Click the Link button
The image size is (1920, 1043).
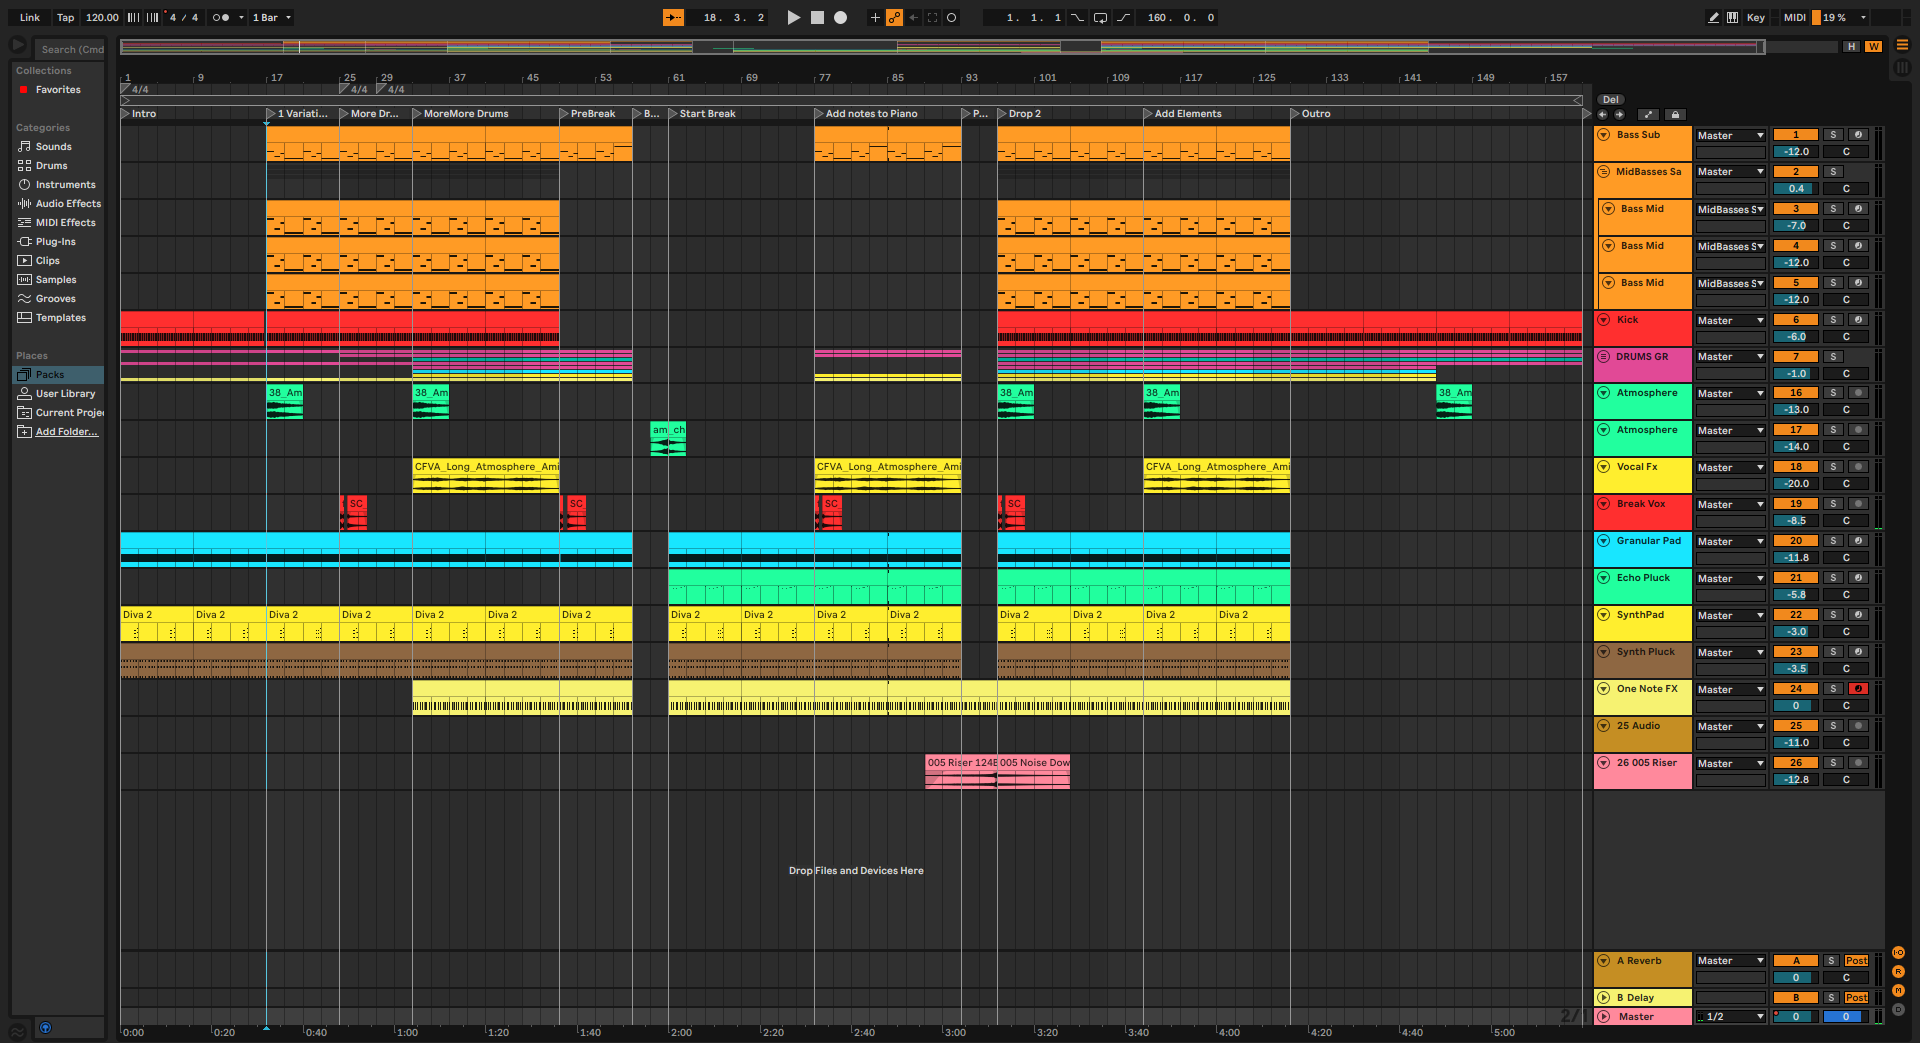[30, 17]
